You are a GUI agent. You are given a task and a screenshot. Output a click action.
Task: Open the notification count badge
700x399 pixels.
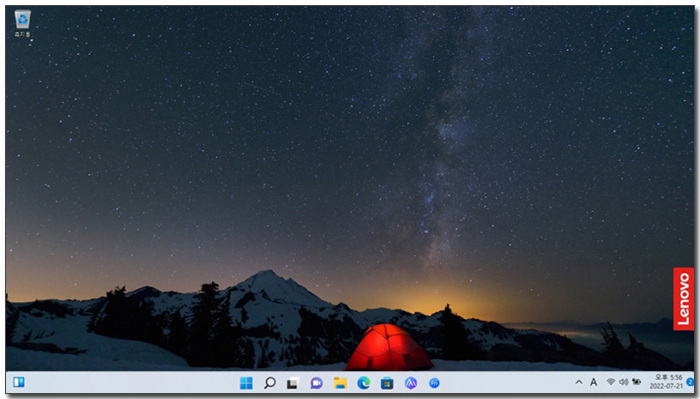[x=690, y=382]
